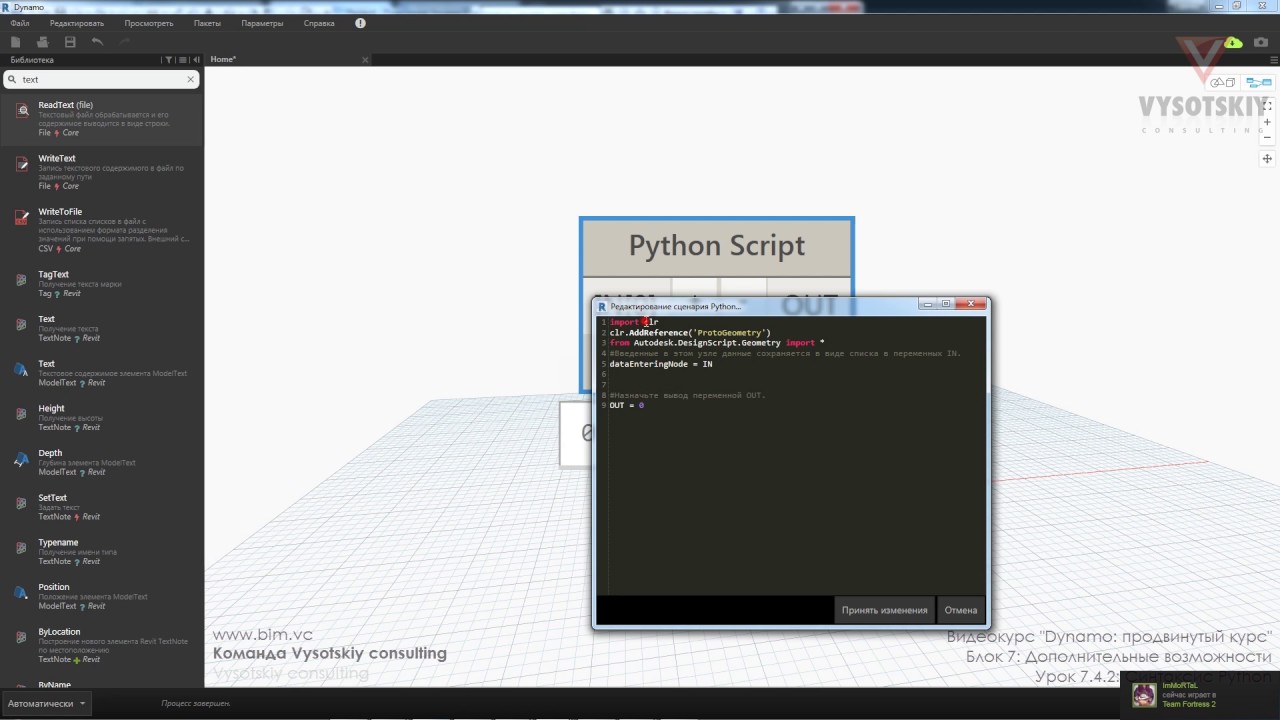Click the Библиотека panel header
Viewport: 1280px width, 720px height.
pos(32,60)
